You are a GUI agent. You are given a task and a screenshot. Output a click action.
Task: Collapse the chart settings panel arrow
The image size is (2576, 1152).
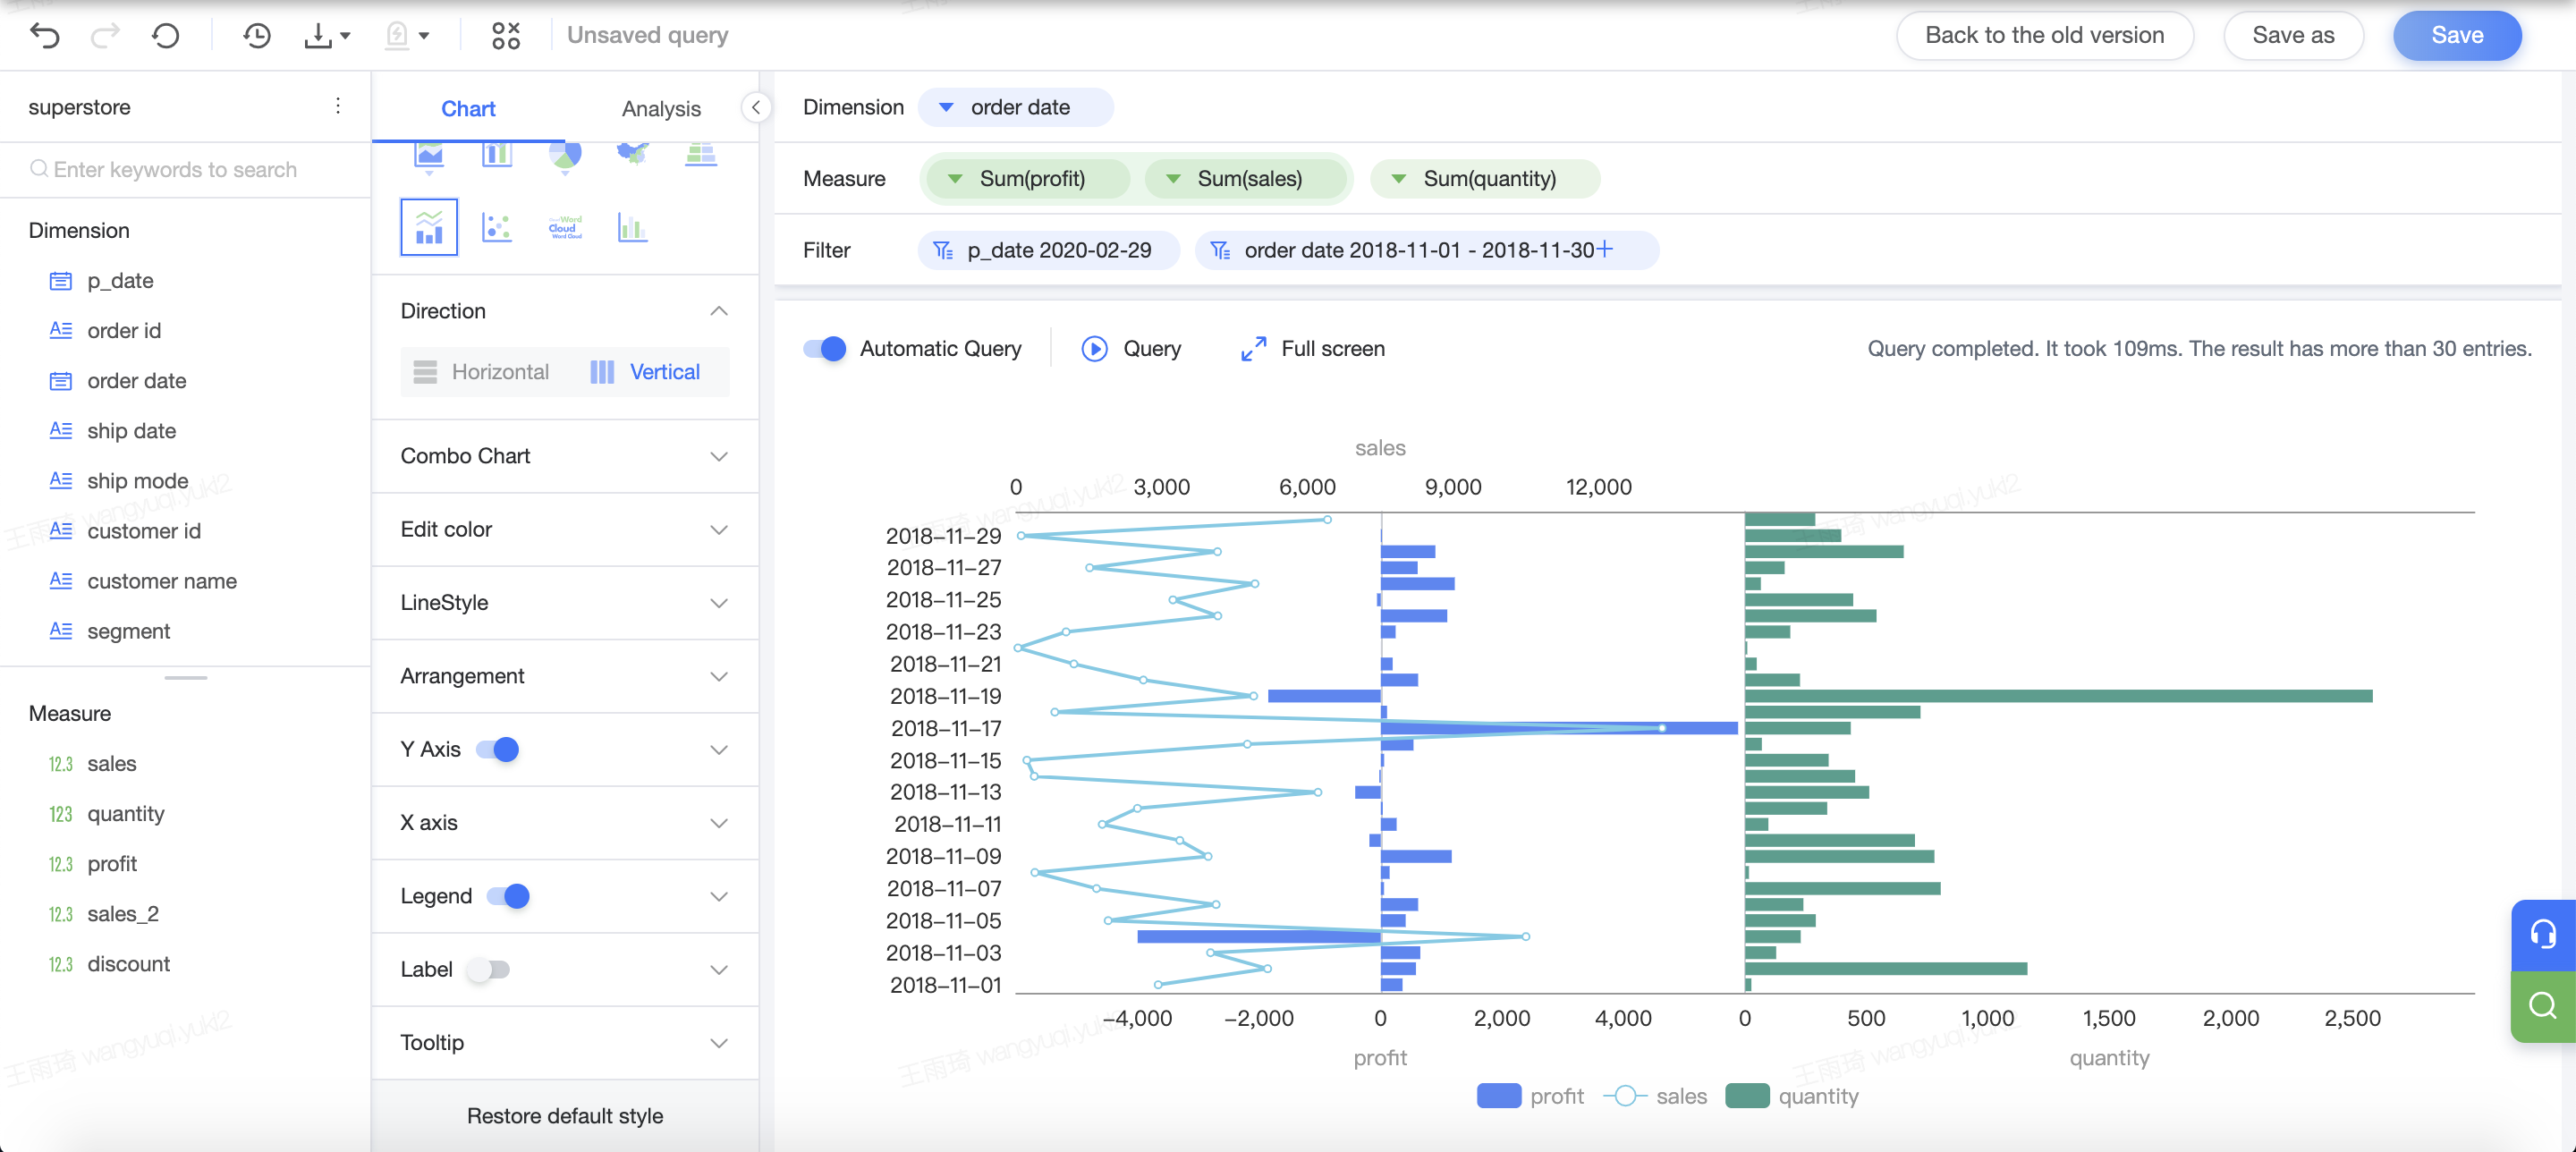pyautogui.click(x=756, y=107)
